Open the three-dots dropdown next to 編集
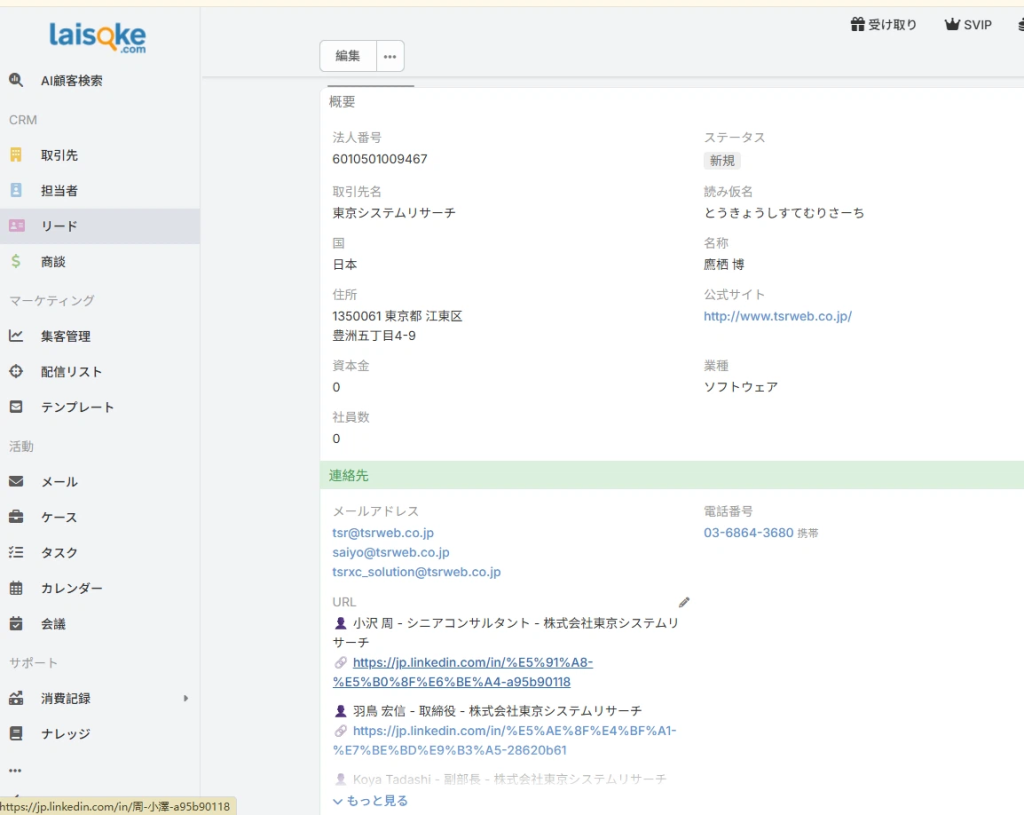 [390, 56]
